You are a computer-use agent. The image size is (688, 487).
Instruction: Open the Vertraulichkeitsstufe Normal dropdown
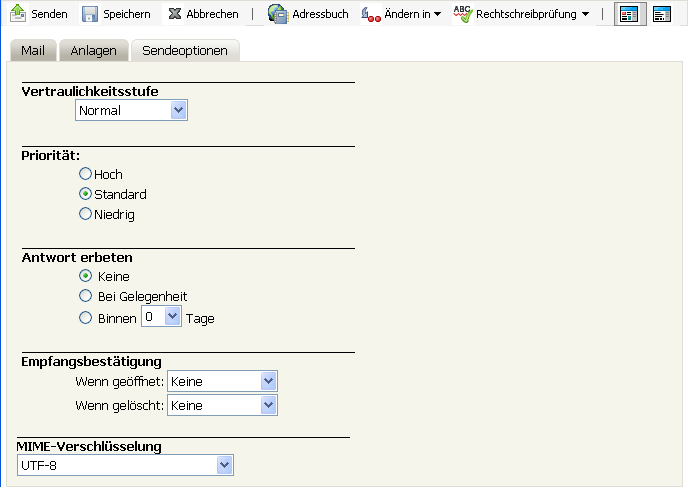tap(131, 110)
